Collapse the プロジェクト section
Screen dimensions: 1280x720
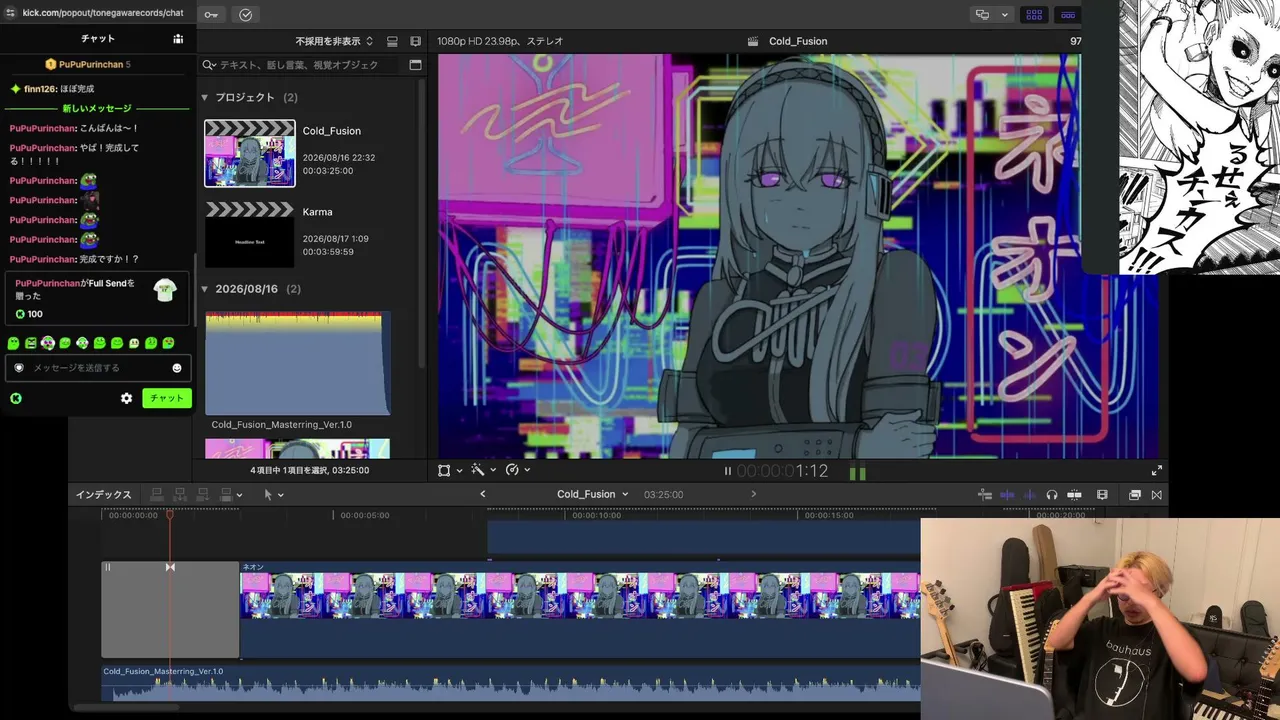pyautogui.click(x=205, y=97)
